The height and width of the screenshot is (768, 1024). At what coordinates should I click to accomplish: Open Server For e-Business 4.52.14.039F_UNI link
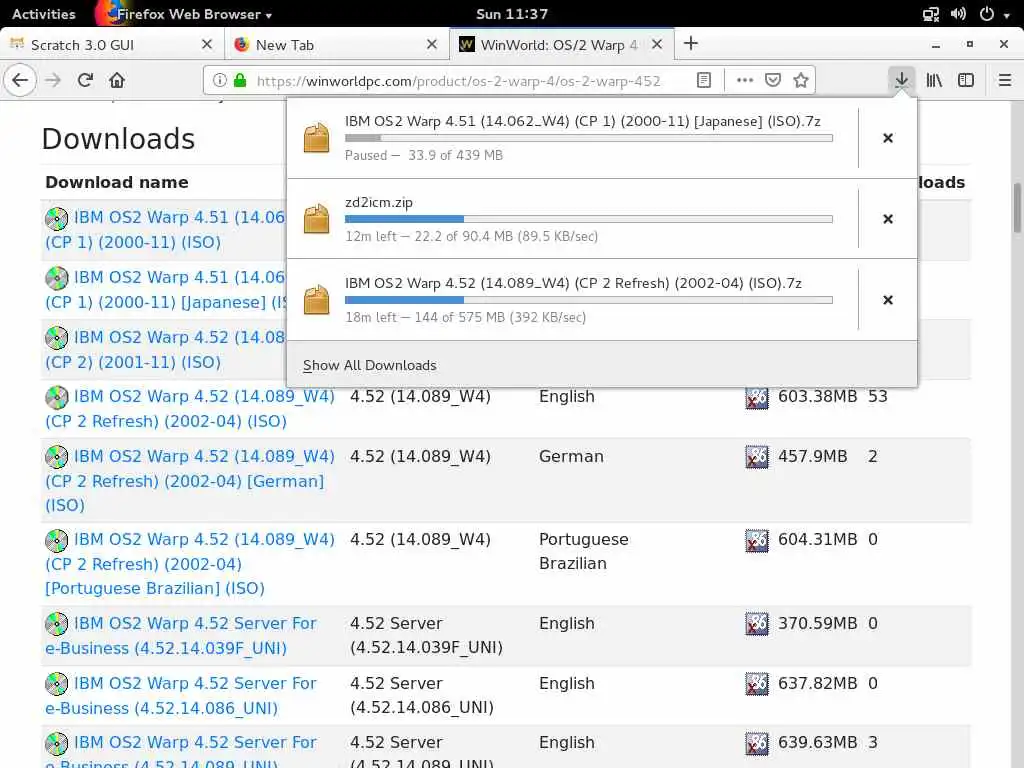pyautogui.click(x=181, y=635)
